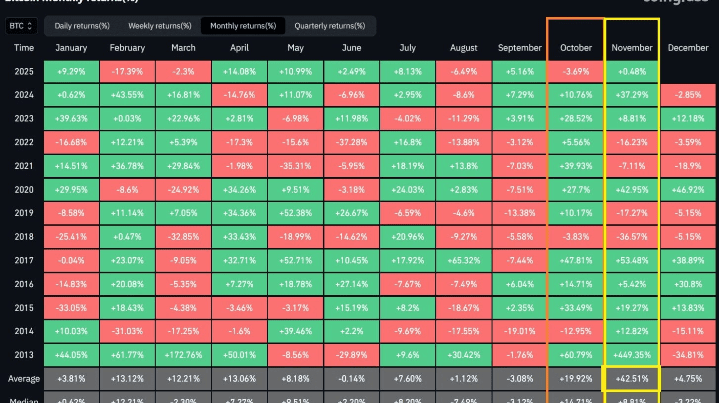Click the -3.08% September average cell
Image resolution: width=719 pixels, height=403 pixels.
pyautogui.click(x=520, y=379)
